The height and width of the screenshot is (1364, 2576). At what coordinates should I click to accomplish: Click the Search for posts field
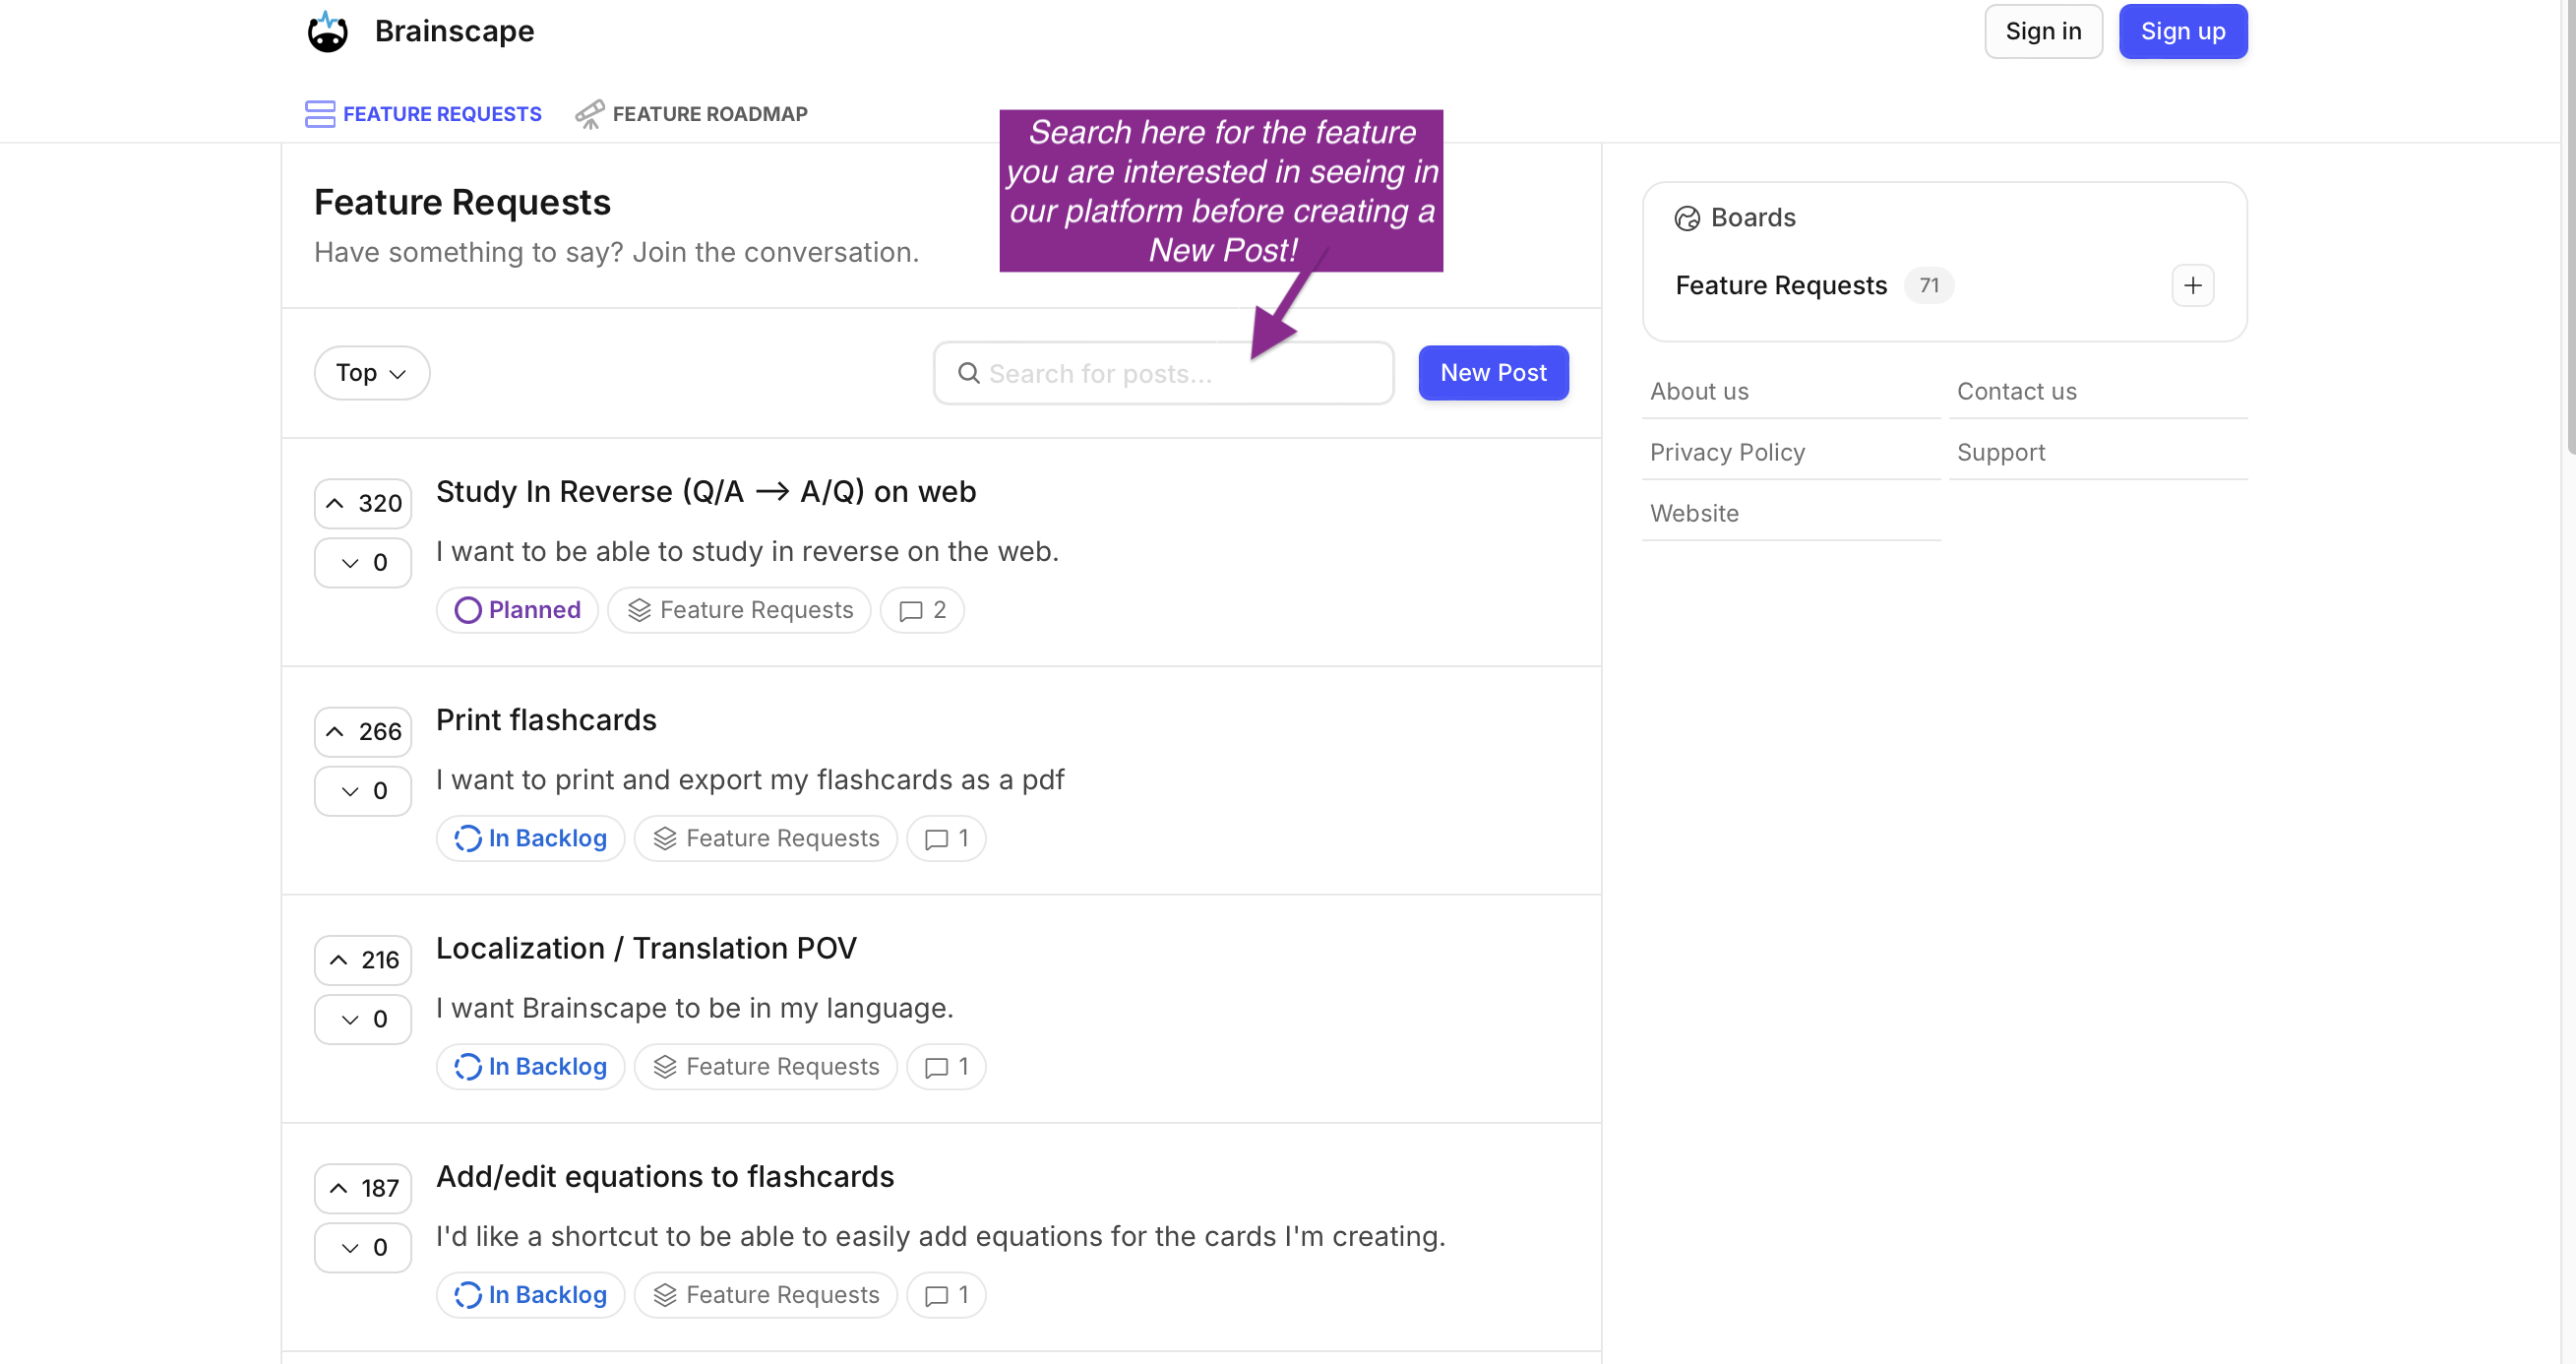point(1163,373)
